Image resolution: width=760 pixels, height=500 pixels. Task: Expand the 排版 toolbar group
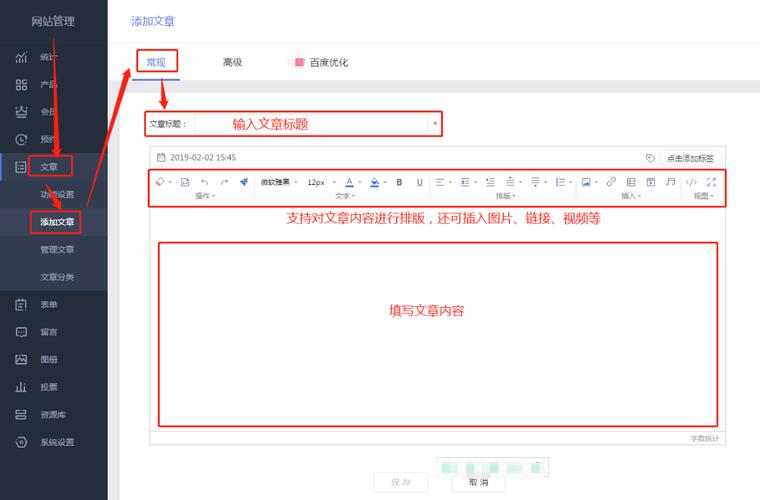coord(505,196)
